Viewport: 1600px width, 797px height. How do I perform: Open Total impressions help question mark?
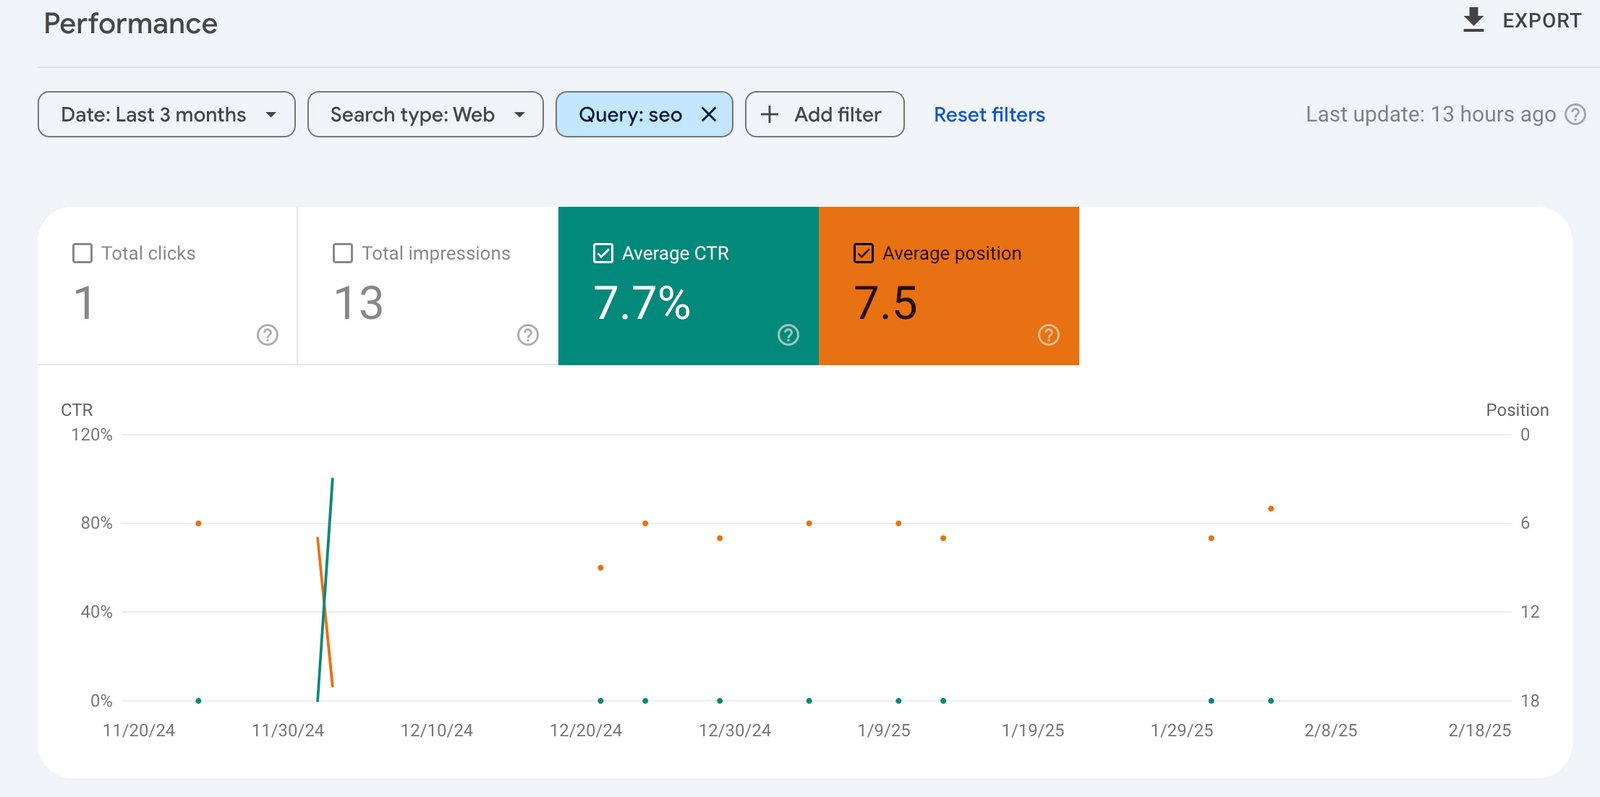click(528, 335)
